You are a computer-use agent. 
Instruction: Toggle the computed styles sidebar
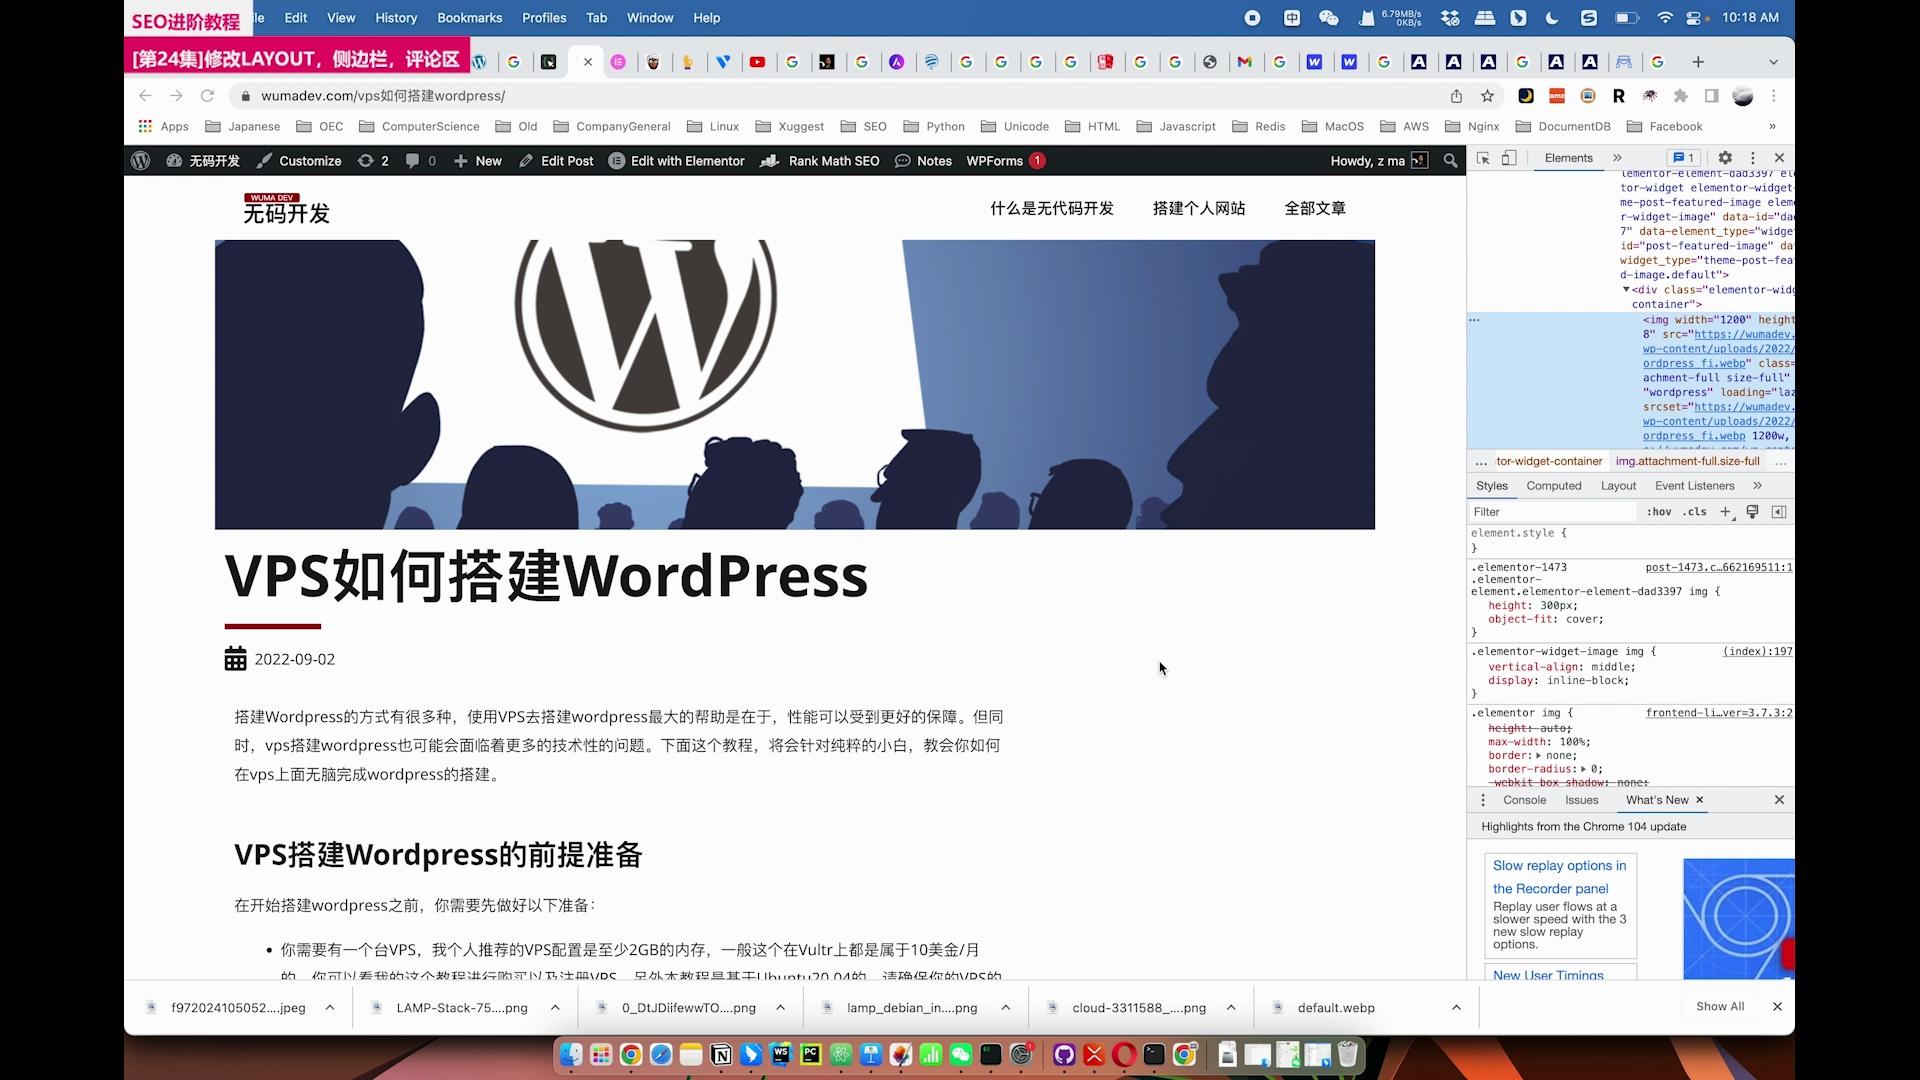(1778, 512)
